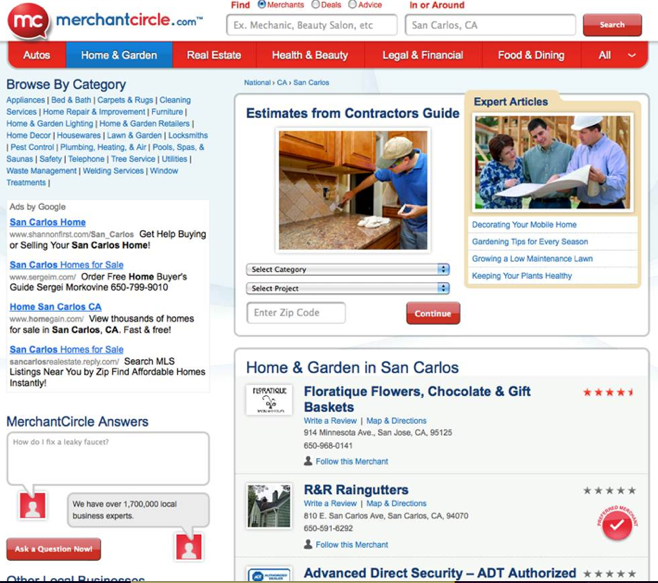658x583 pixels.
Task: Open the Select Category dropdown
Action: (x=348, y=269)
